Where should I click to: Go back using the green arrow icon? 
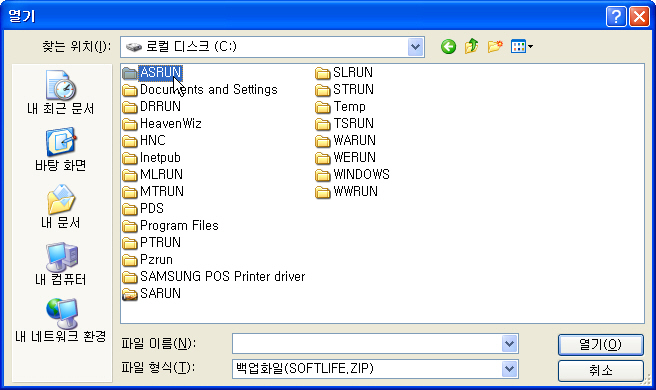click(x=448, y=46)
